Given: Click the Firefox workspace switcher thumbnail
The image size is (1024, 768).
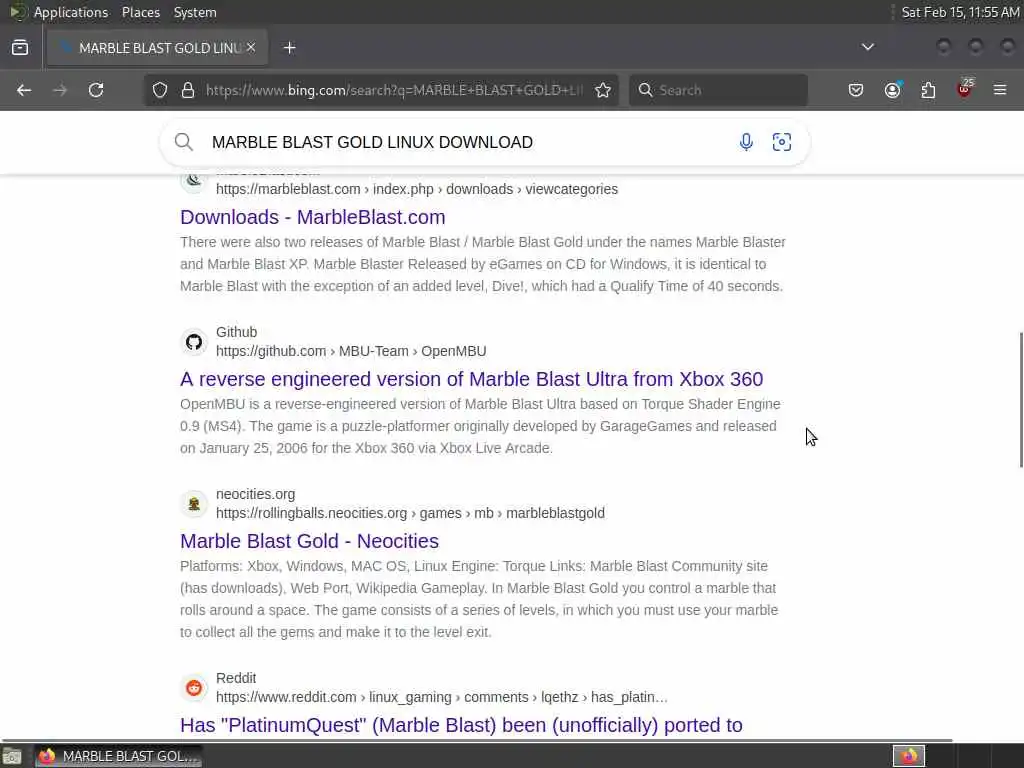Looking at the screenshot, I should coord(909,756).
